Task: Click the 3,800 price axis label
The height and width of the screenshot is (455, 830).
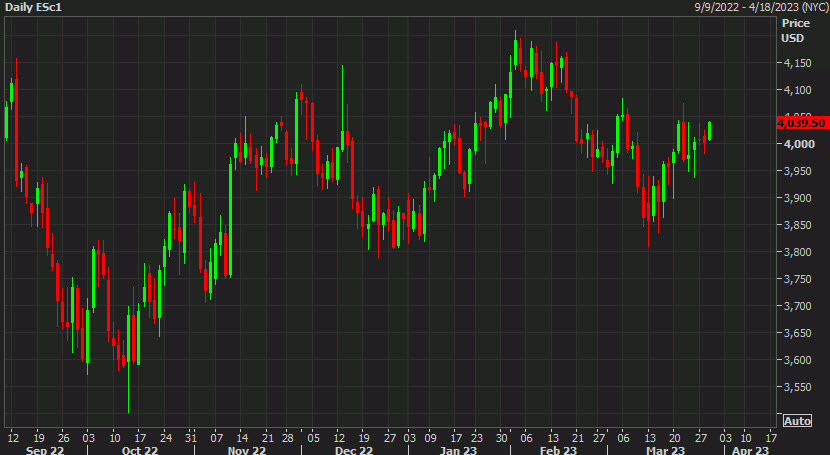Action: coord(797,252)
